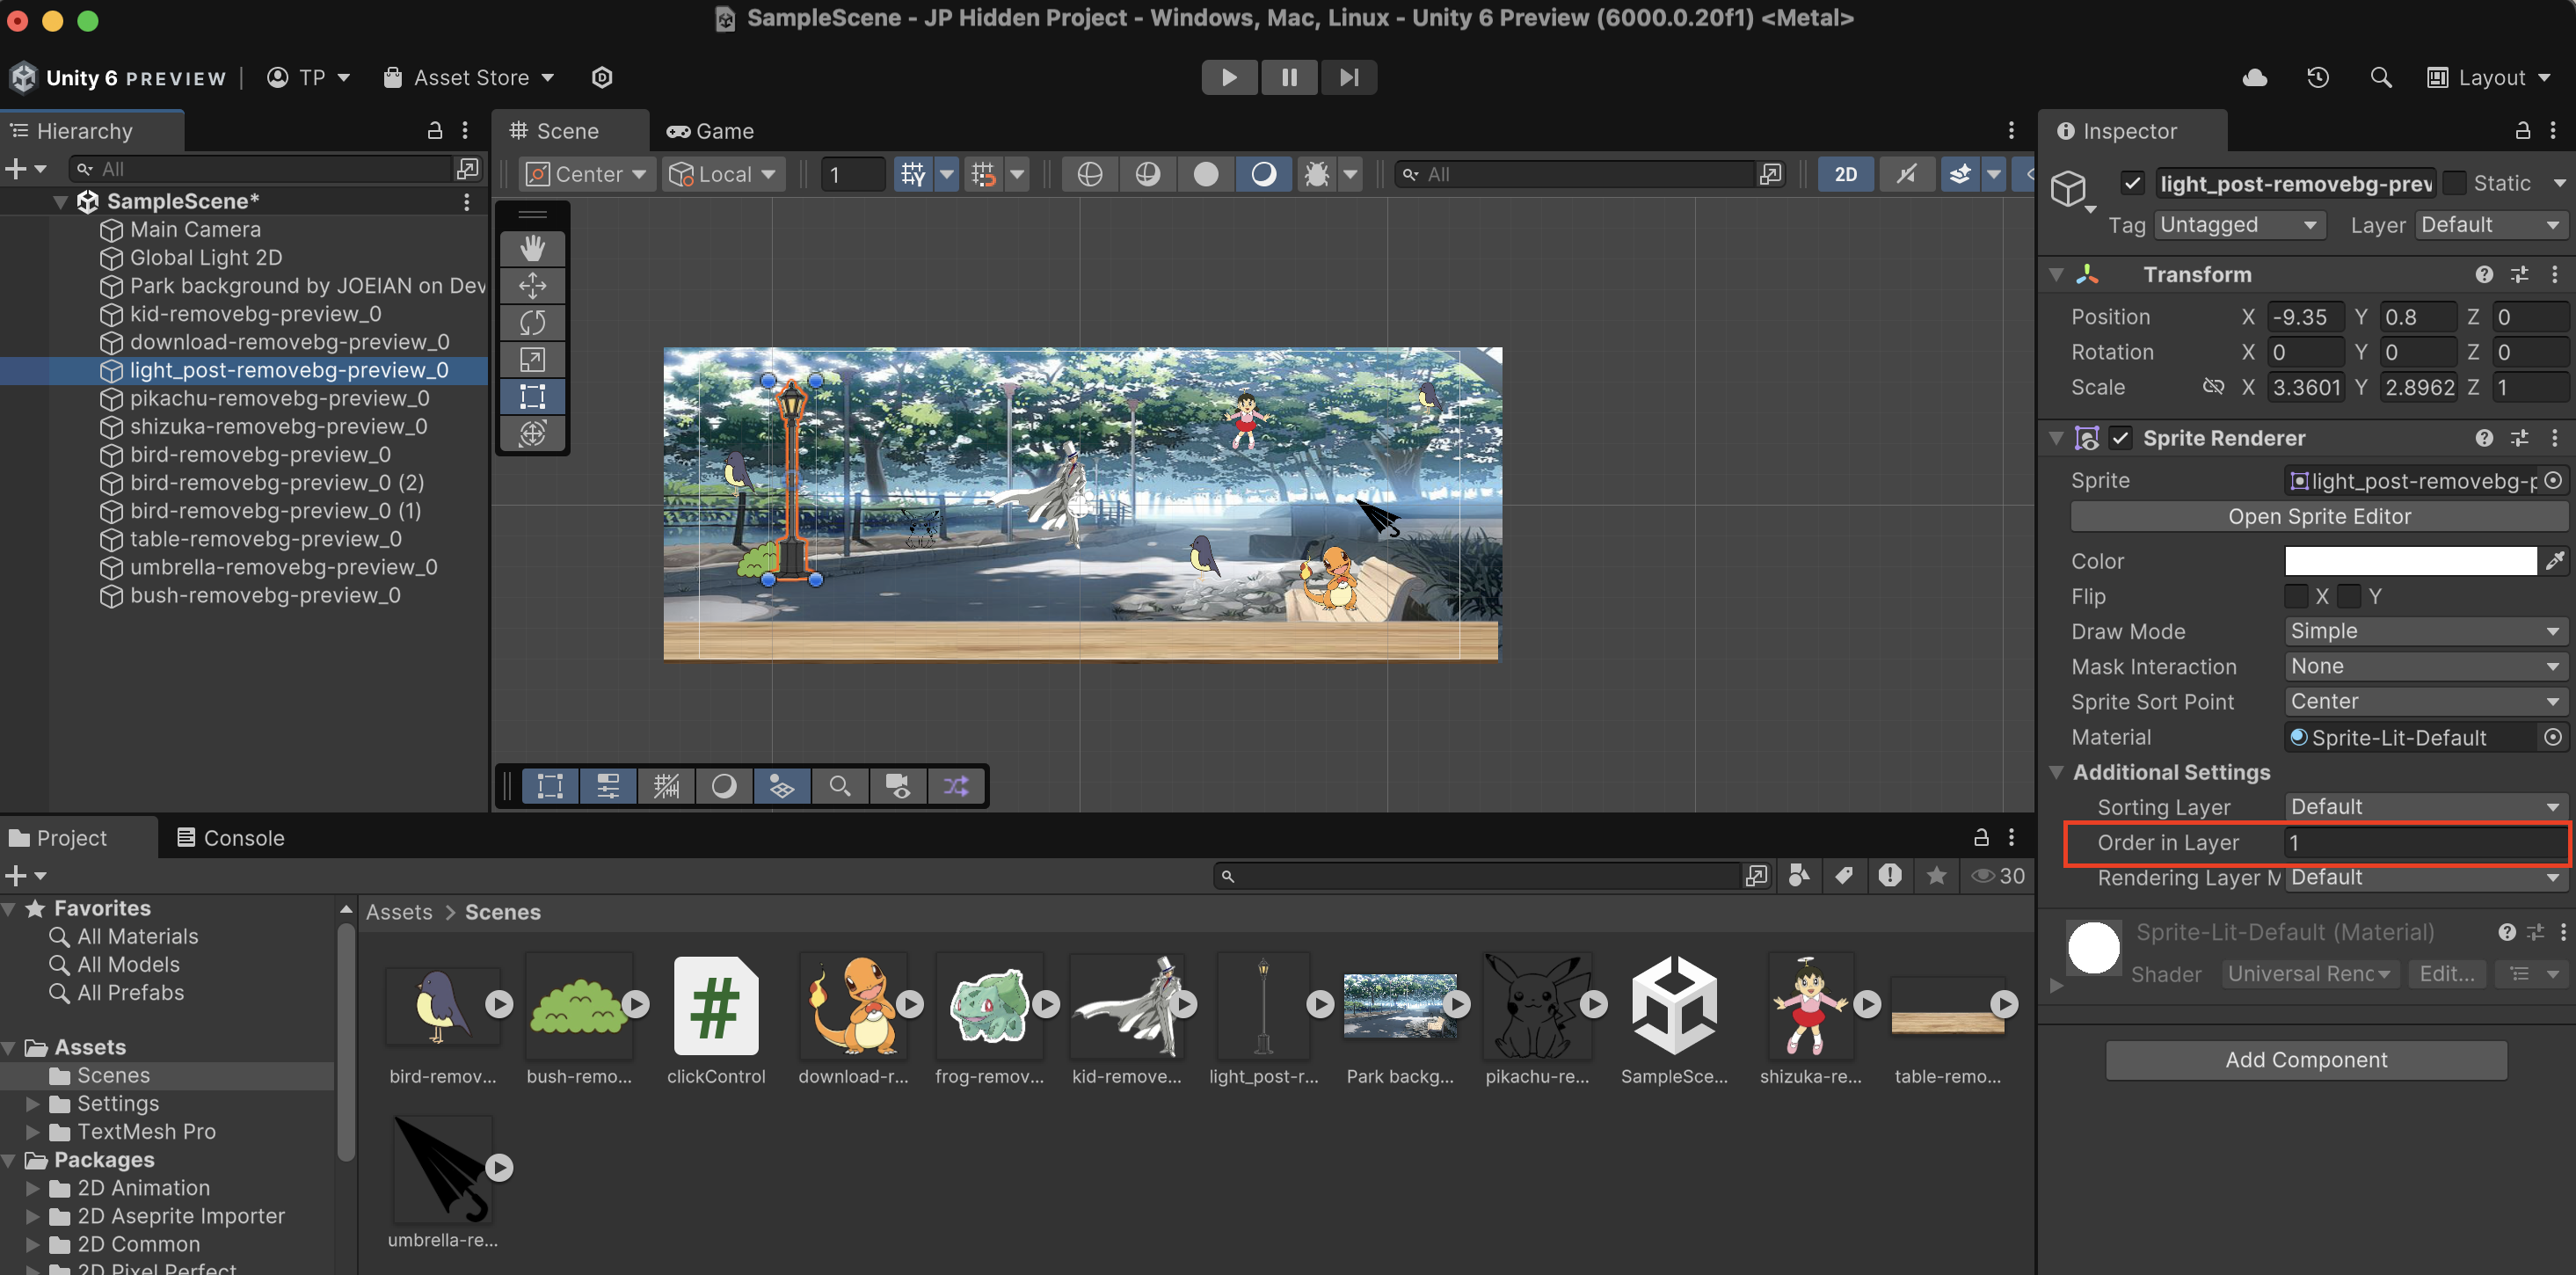Image resolution: width=2576 pixels, height=1275 pixels.
Task: Click the Material object picker circle
Action: (x=2553, y=737)
